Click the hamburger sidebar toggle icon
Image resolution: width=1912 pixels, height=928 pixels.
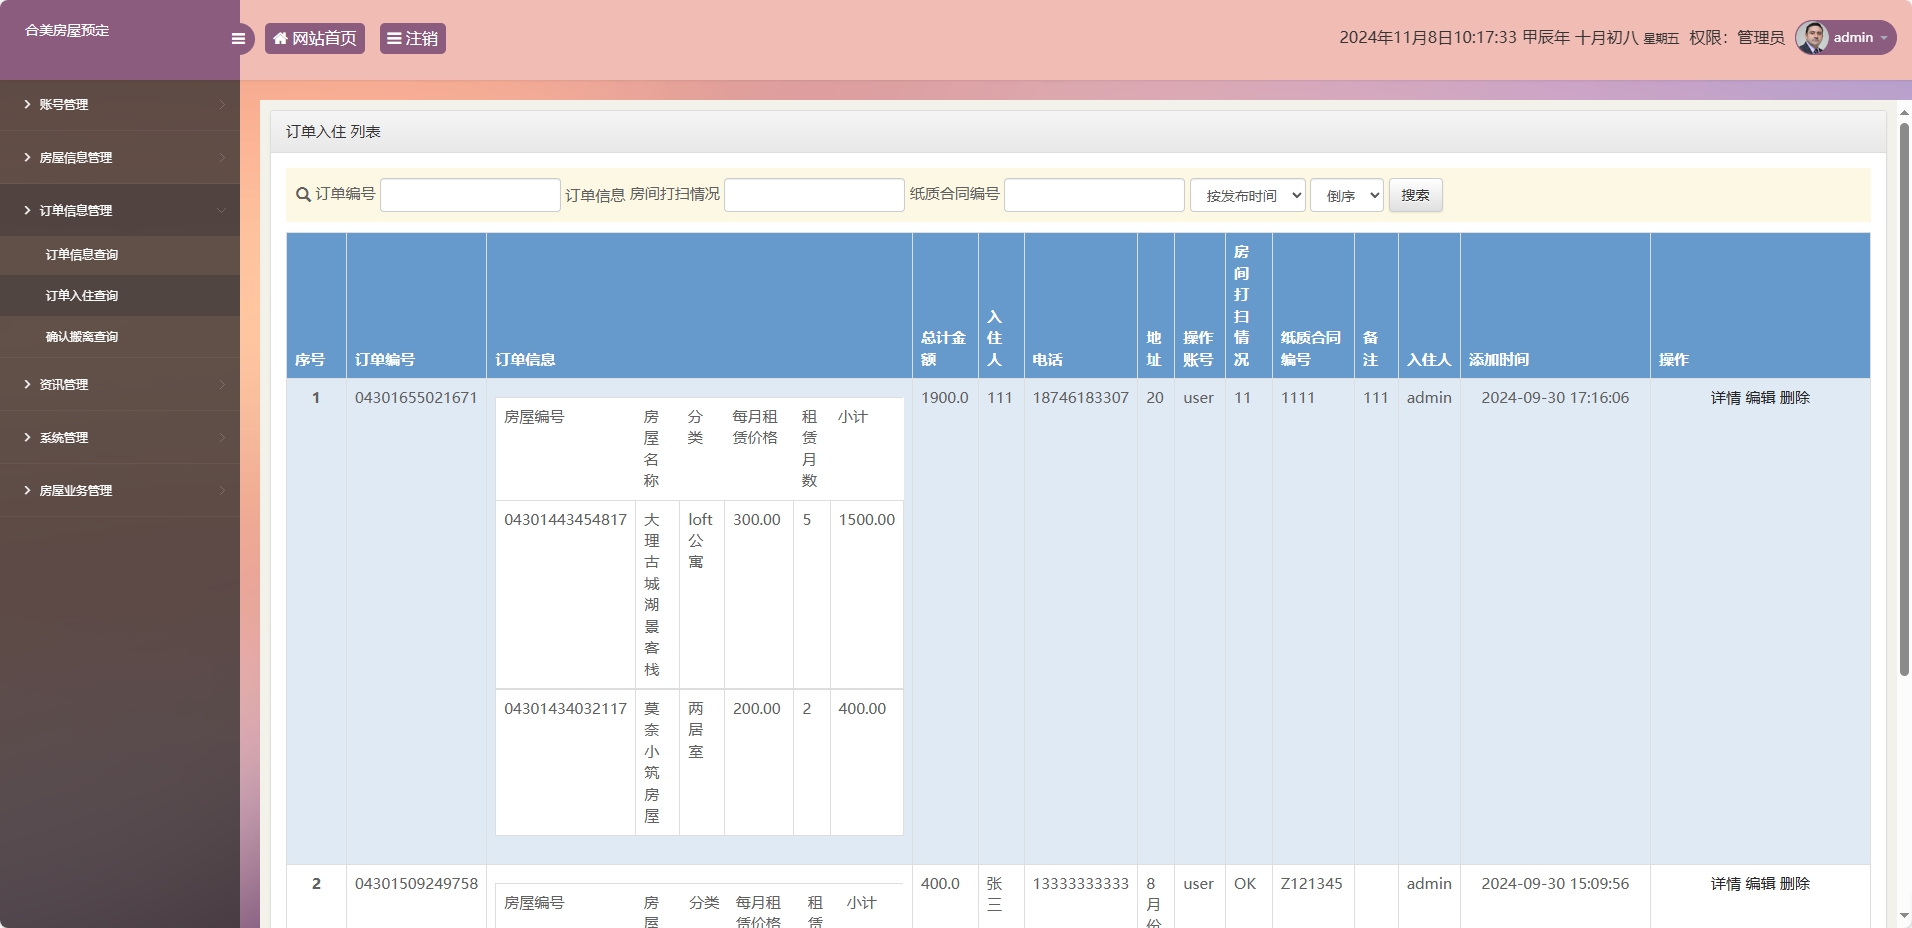(238, 38)
